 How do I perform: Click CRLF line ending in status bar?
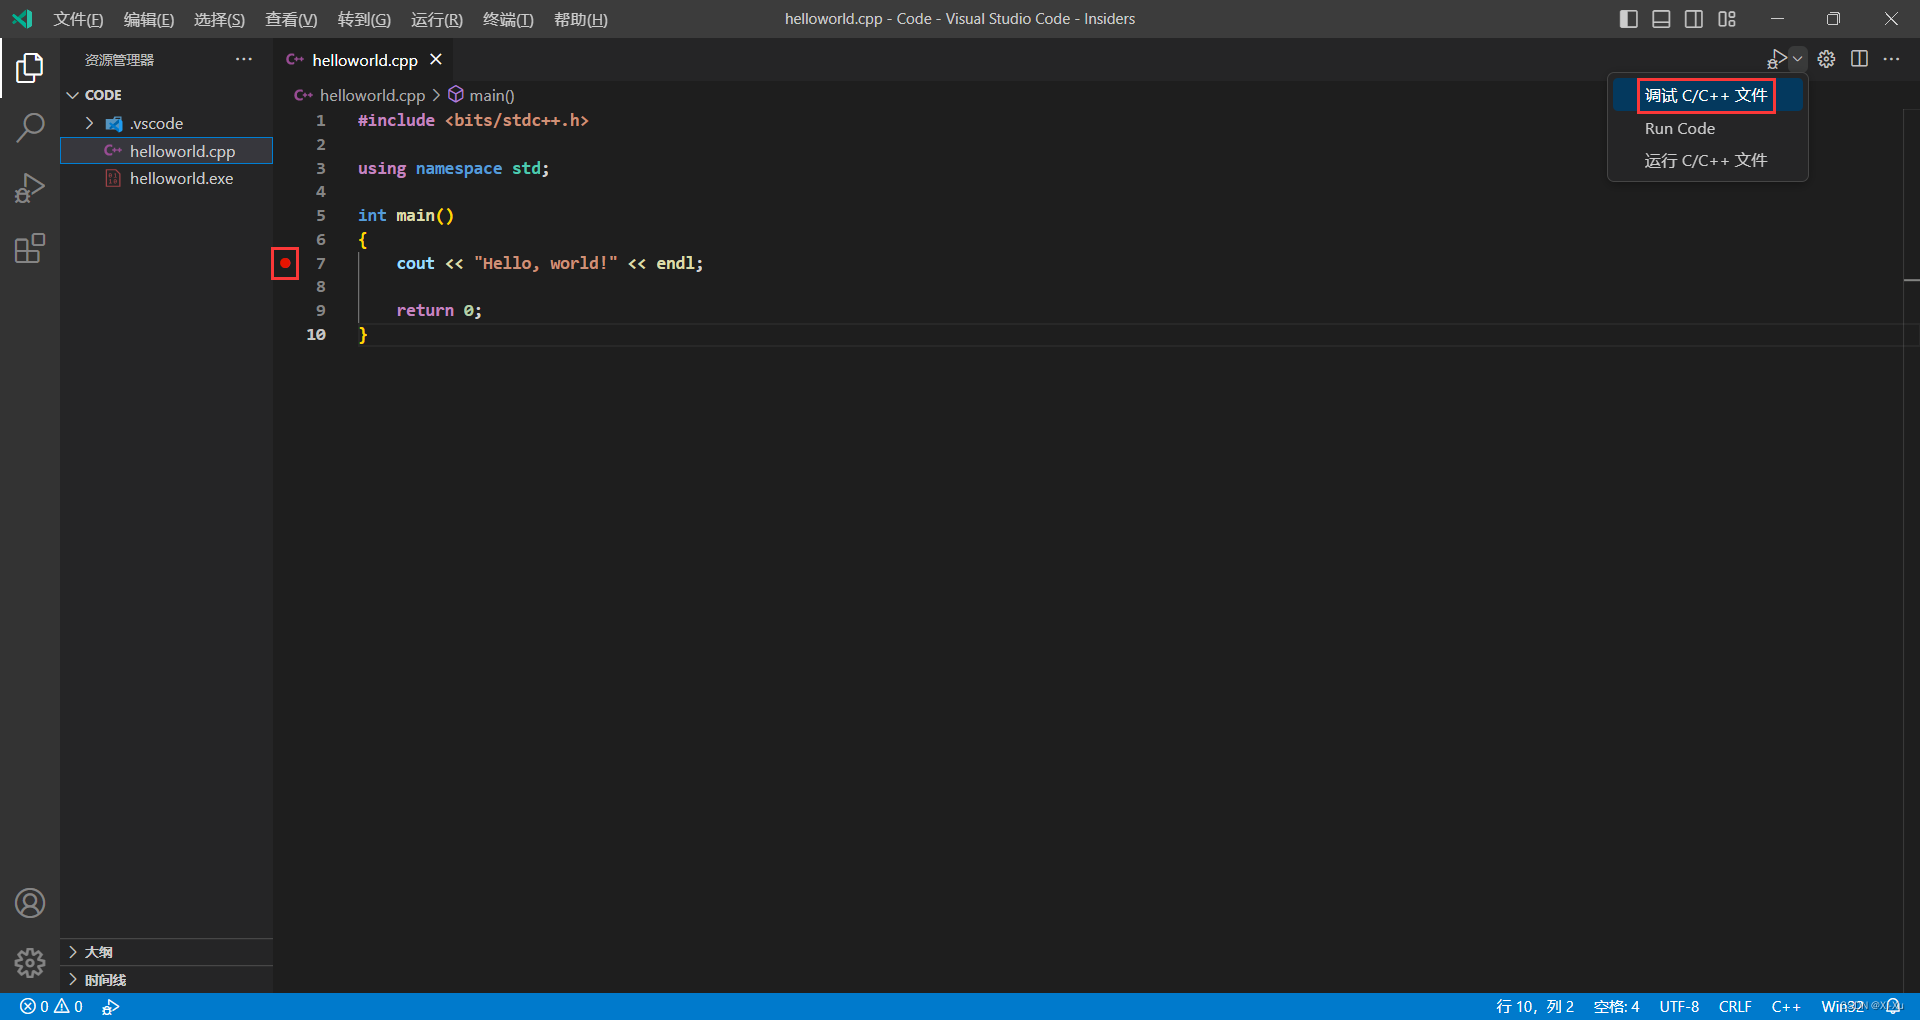(1734, 1006)
